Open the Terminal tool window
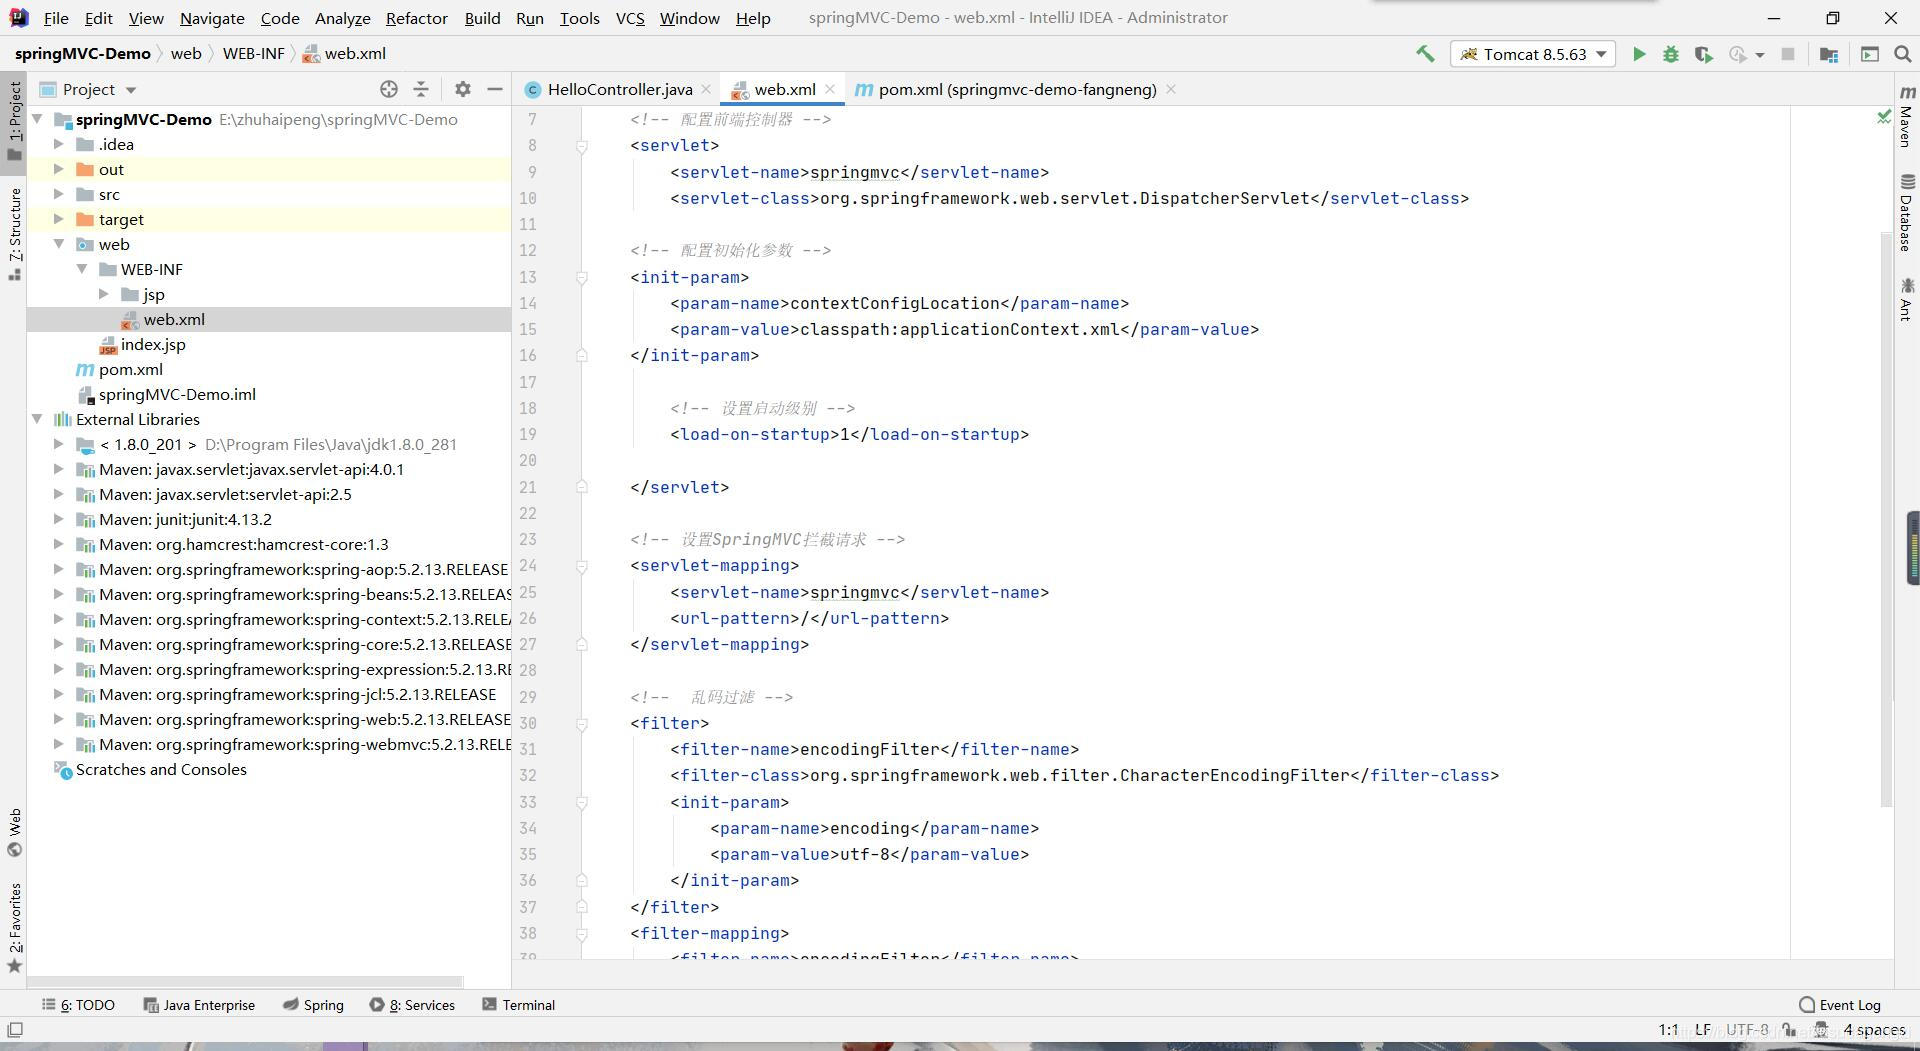The height and width of the screenshot is (1051, 1920). coord(518,1005)
